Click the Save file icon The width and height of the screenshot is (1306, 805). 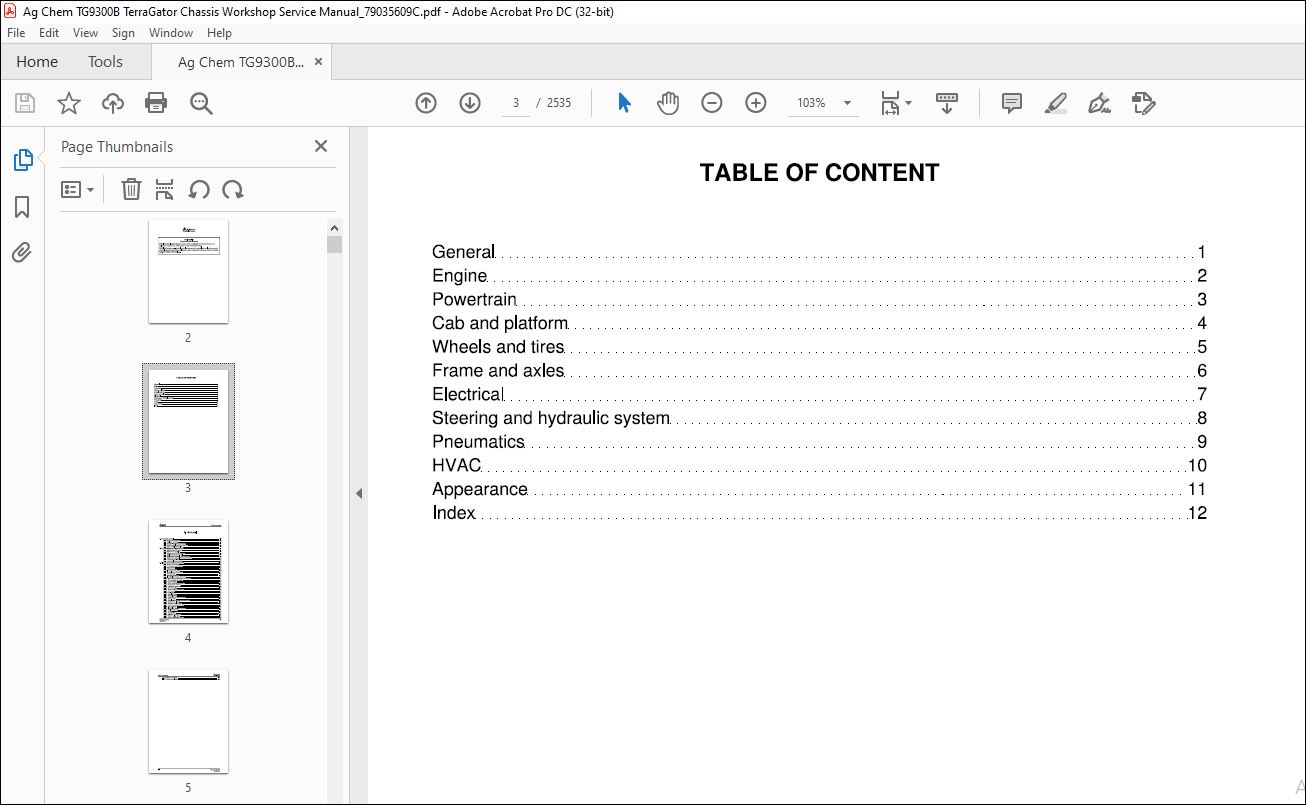[x=25, y=103]
